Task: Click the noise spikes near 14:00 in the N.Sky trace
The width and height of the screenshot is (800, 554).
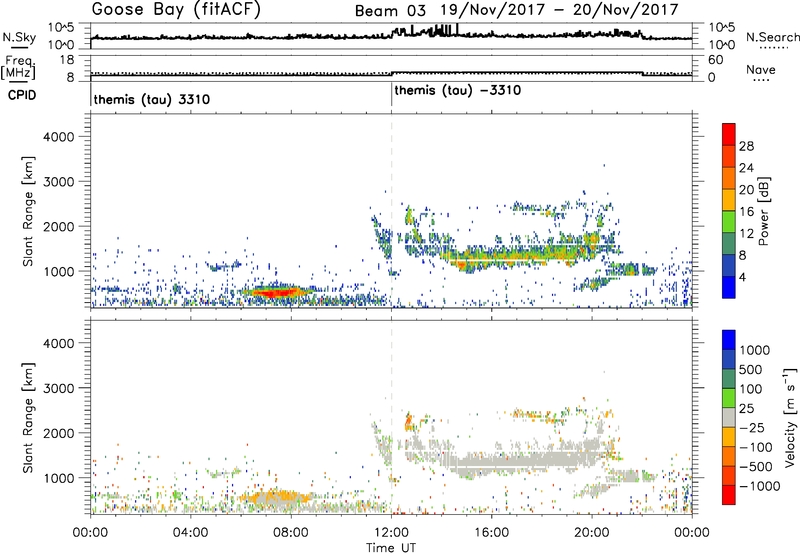Action: [x=443, y=30]
